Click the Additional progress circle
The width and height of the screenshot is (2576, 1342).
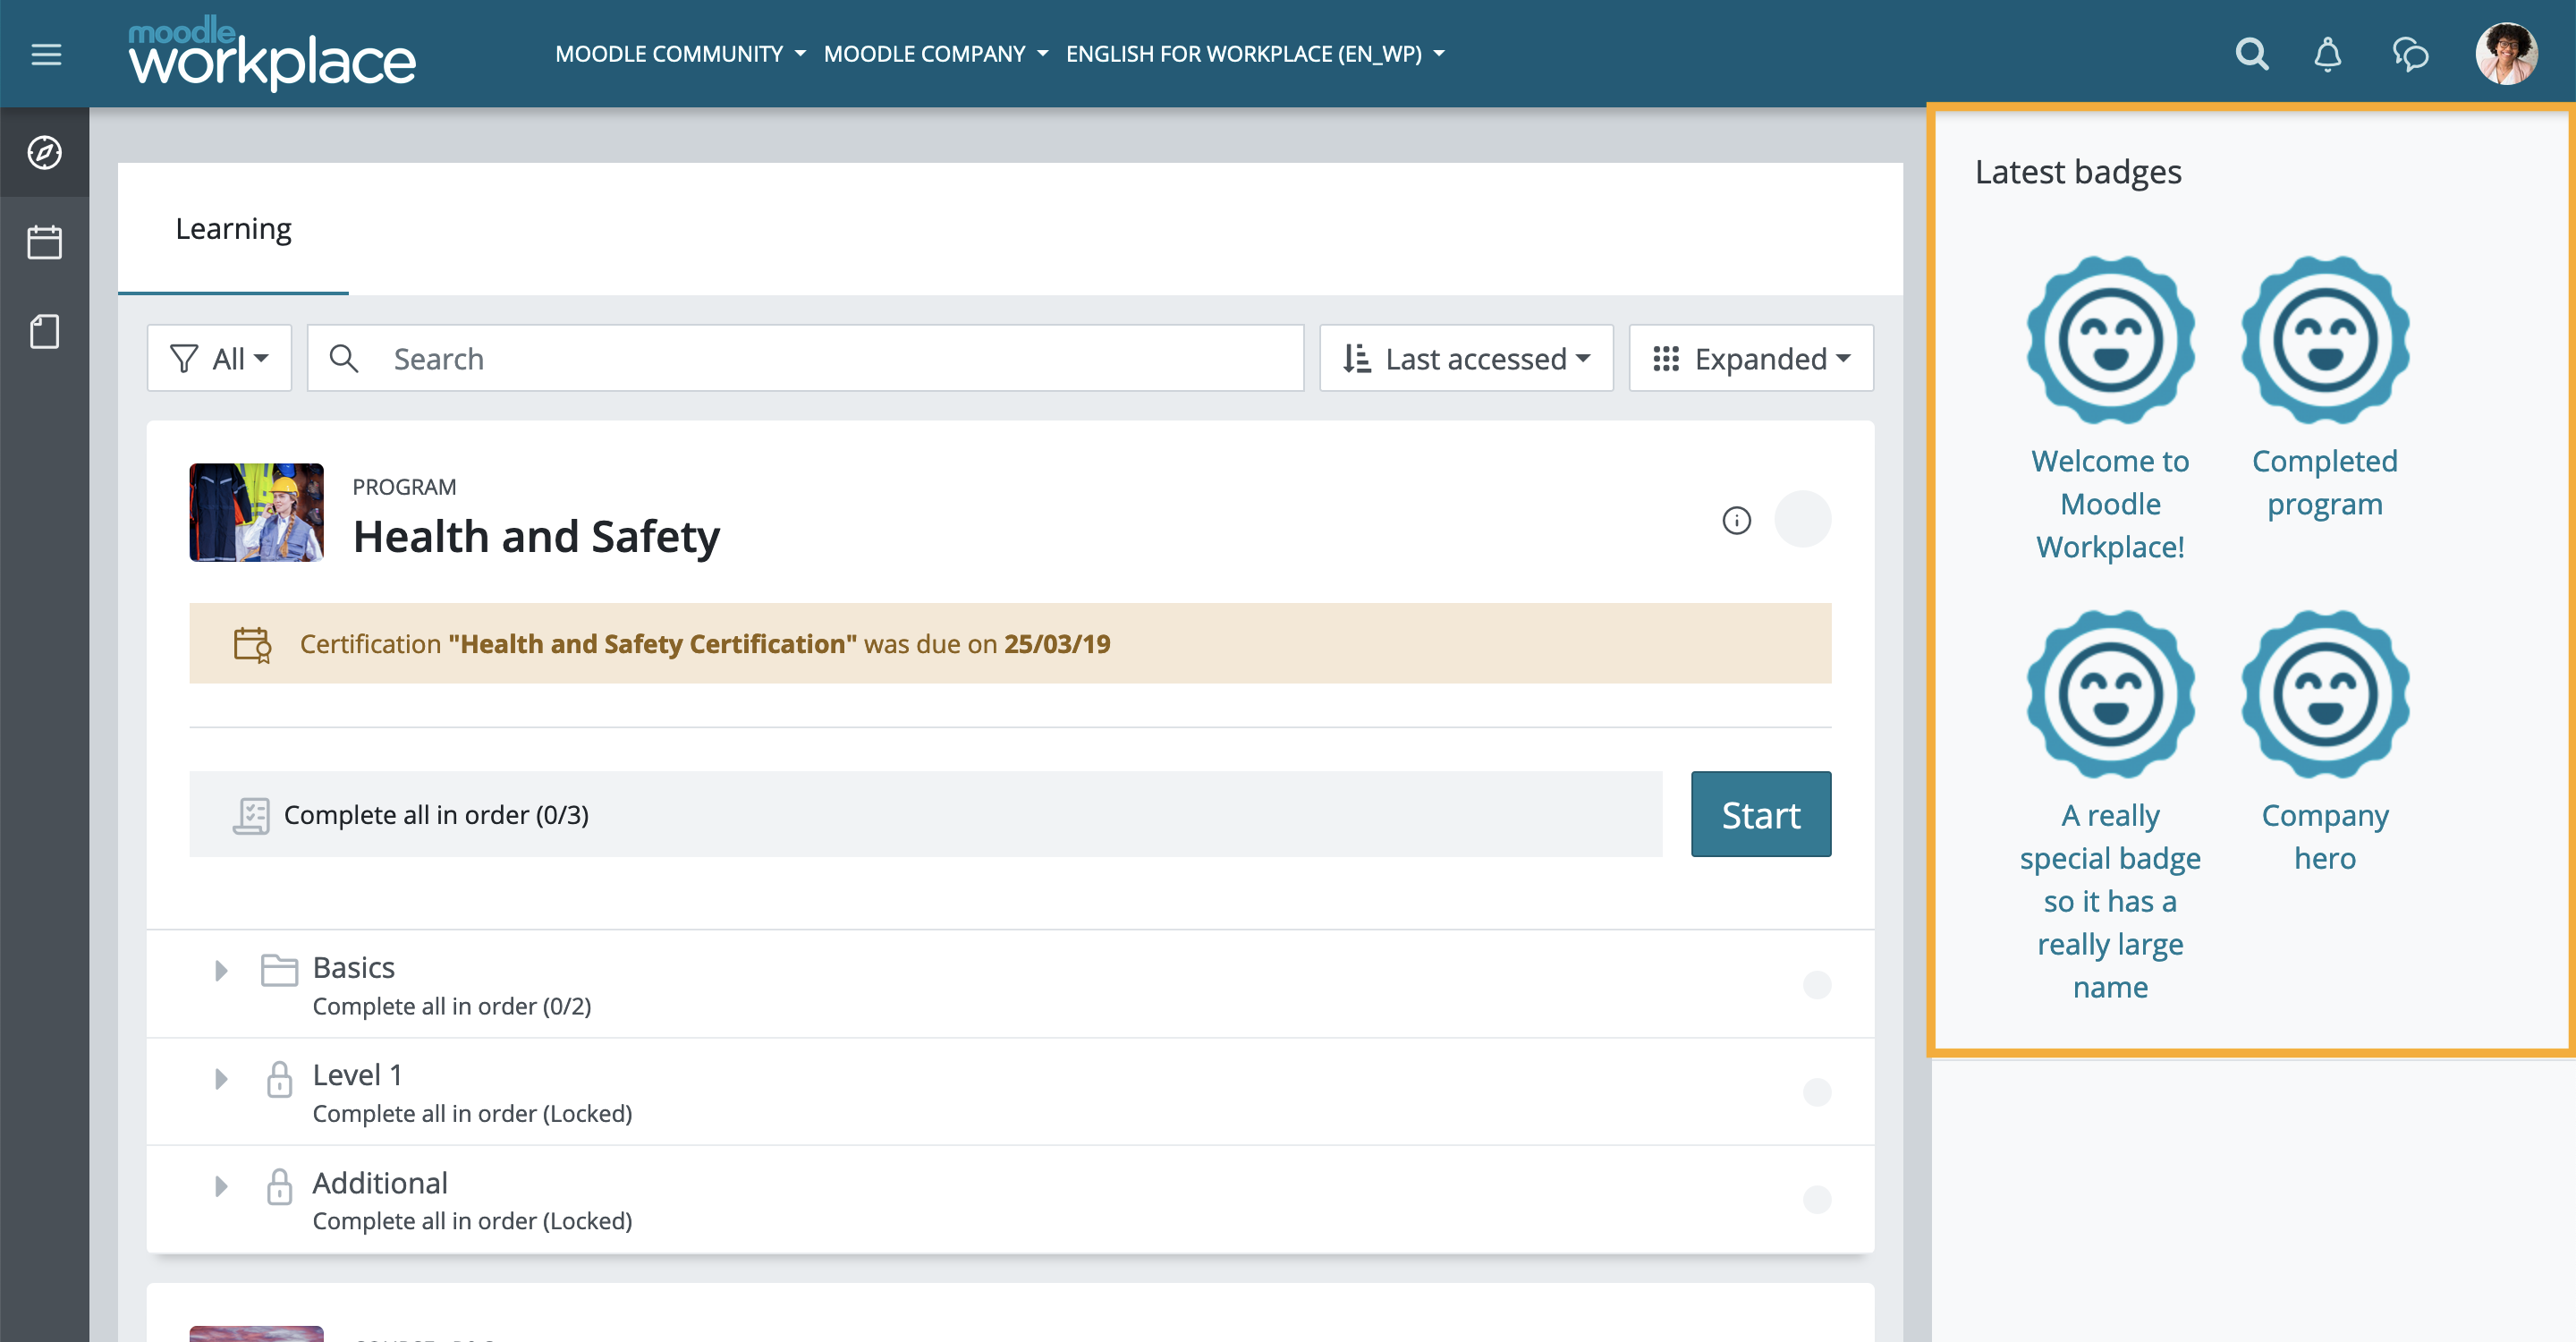(1817, 1199)
